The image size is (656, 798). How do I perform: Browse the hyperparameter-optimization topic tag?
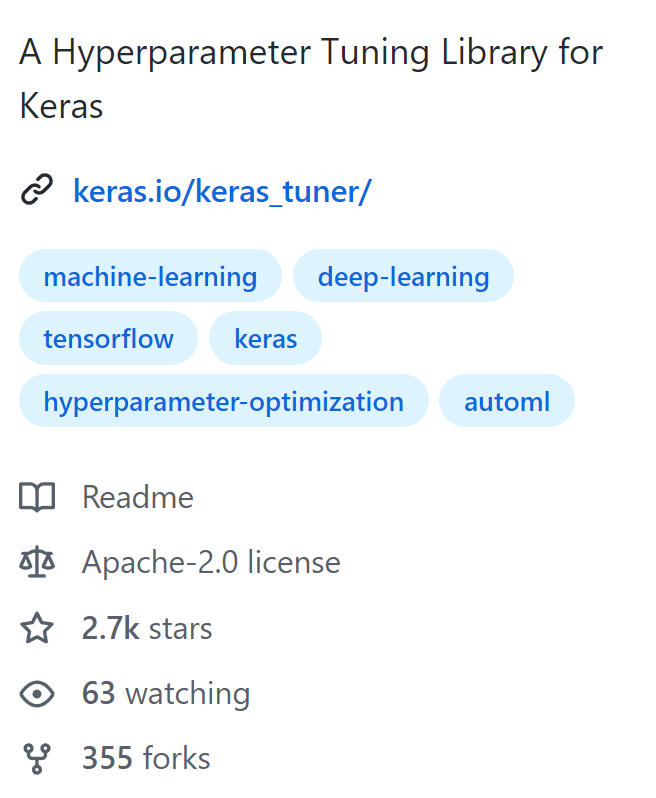click(224, 401)
